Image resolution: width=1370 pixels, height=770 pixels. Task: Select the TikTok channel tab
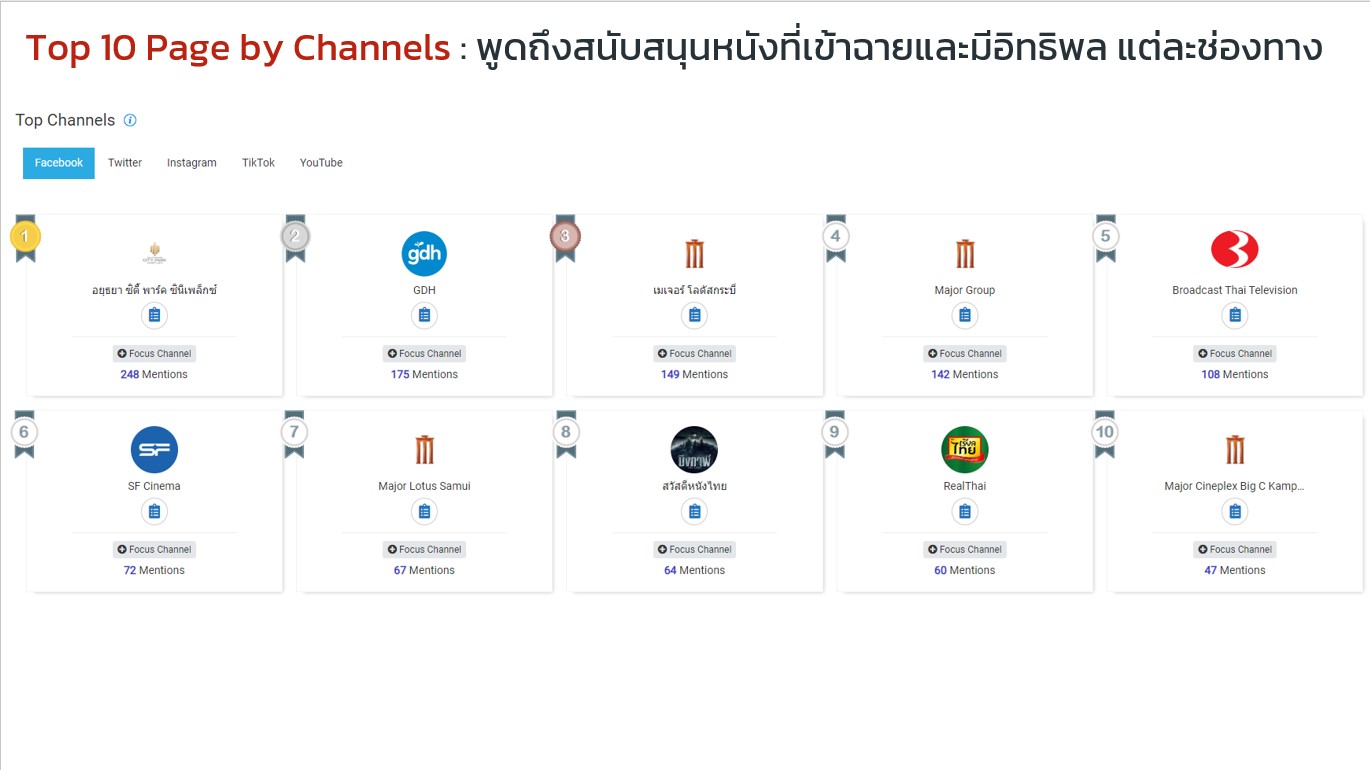[x=258, y=163]
